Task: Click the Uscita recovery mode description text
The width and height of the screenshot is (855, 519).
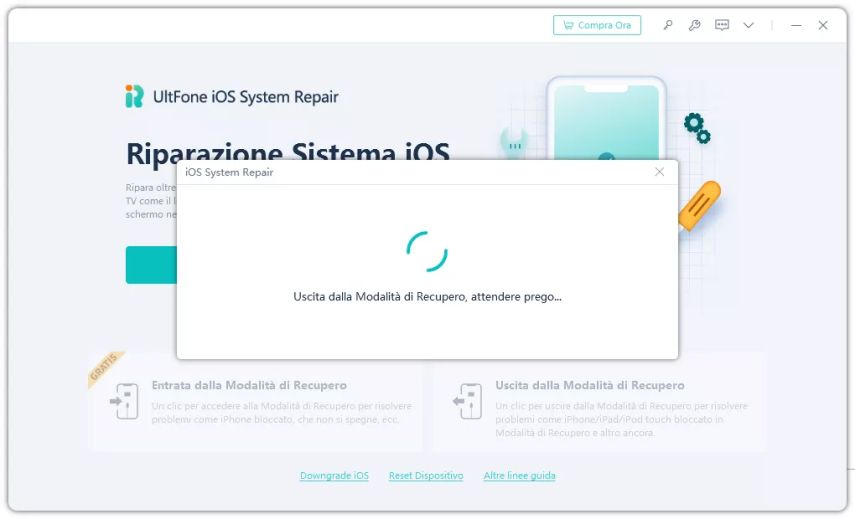Action: click(622, 419)
